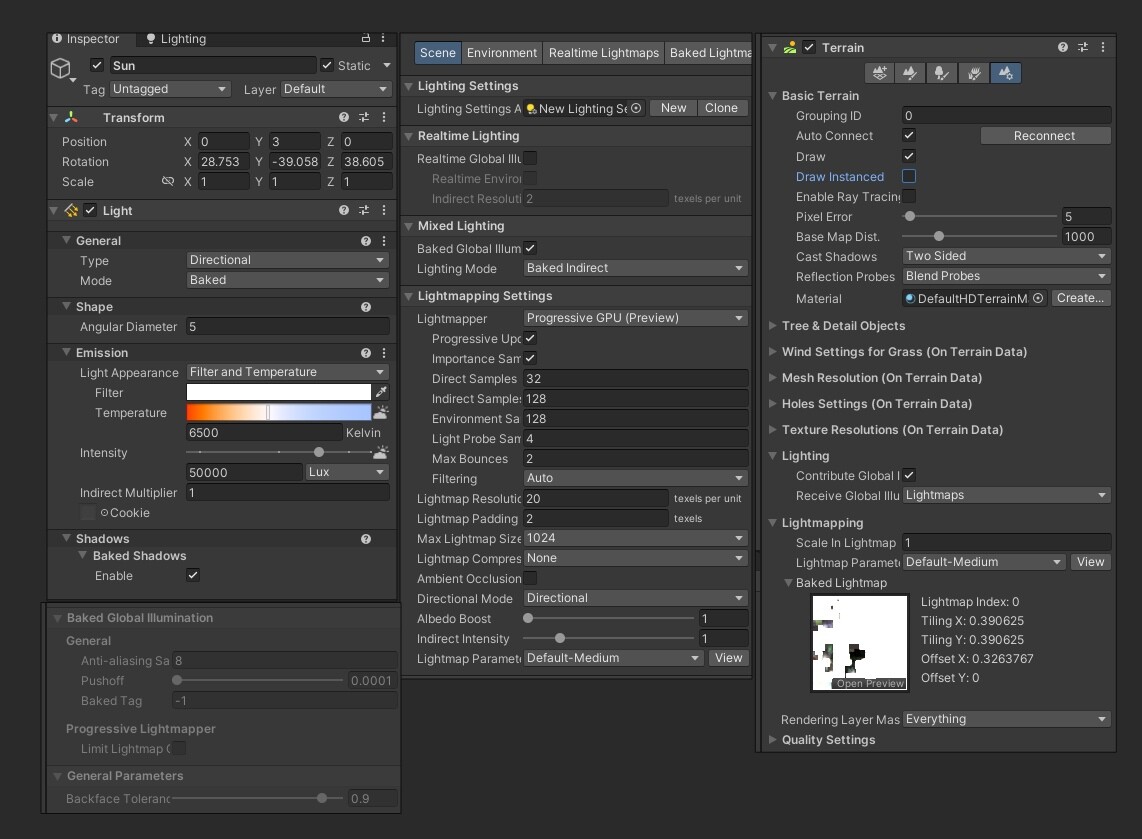The width and height of the screenshot is (1142, 839).
Task: Switch to the Realtime Lightmaps tab
Action: 604,53
